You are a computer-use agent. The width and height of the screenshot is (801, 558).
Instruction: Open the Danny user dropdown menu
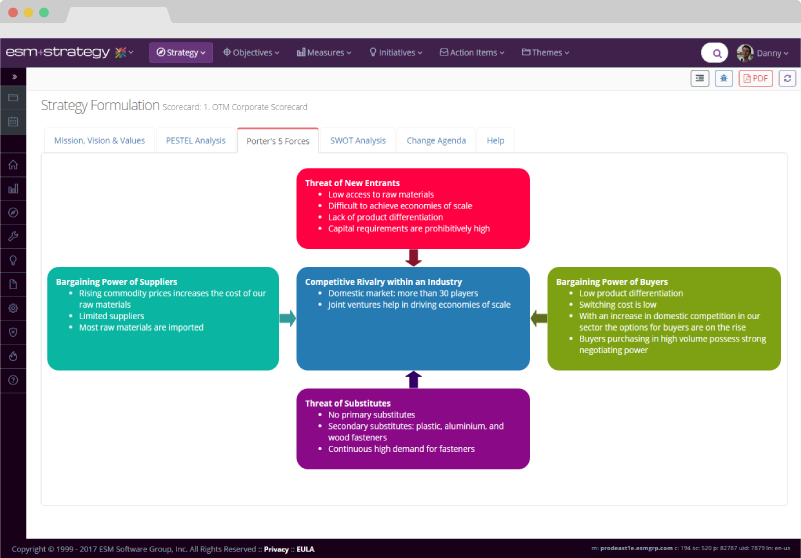(x=772, y=53)
